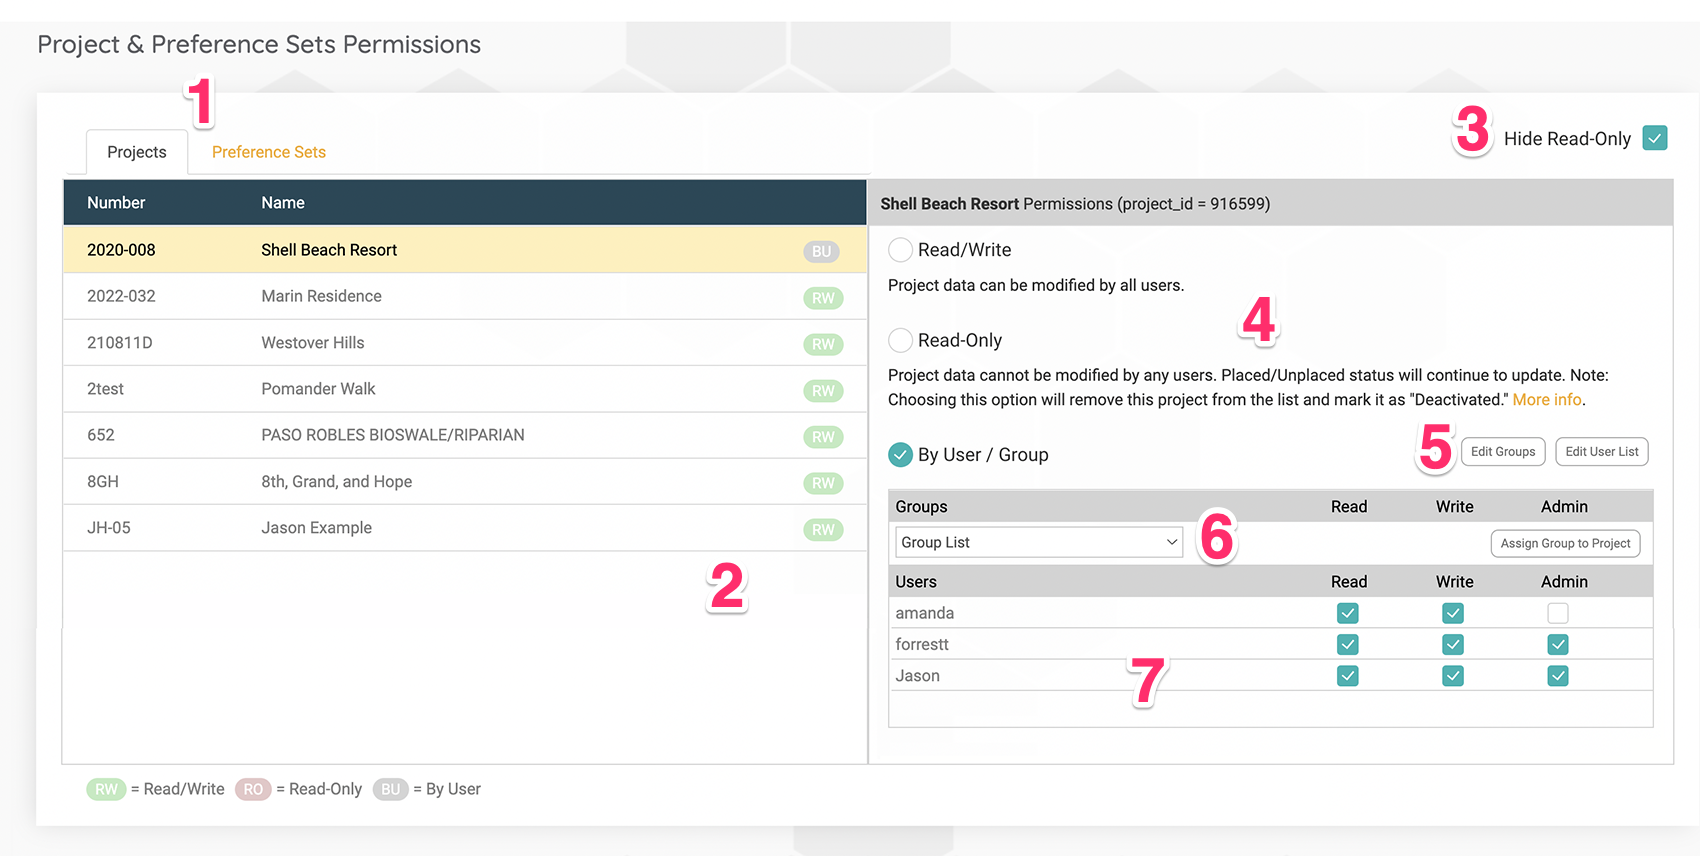This screenshot has width=1700, height=856.
Task: Select the By User / Group option
Action: [x=900, y=455]
